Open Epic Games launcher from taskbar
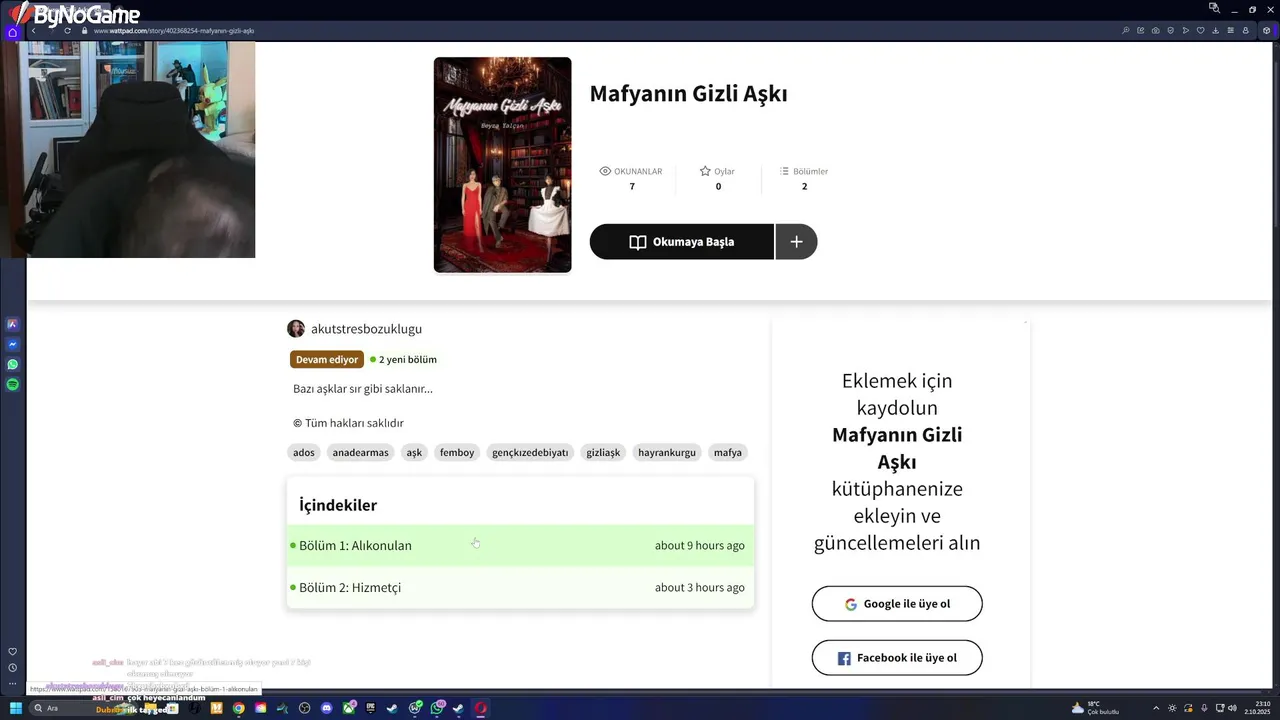This screenshot has height=720, width=1280. tap(370, 708)
